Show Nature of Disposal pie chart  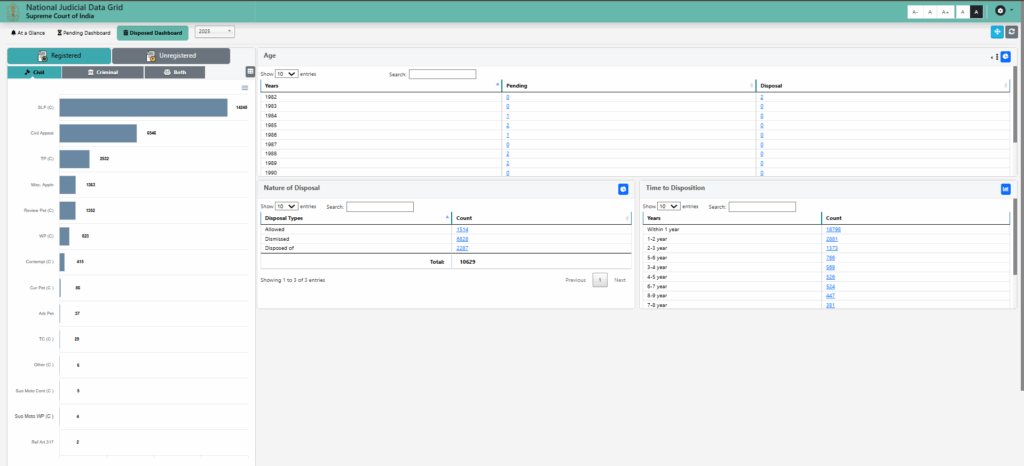click(623, 189)
